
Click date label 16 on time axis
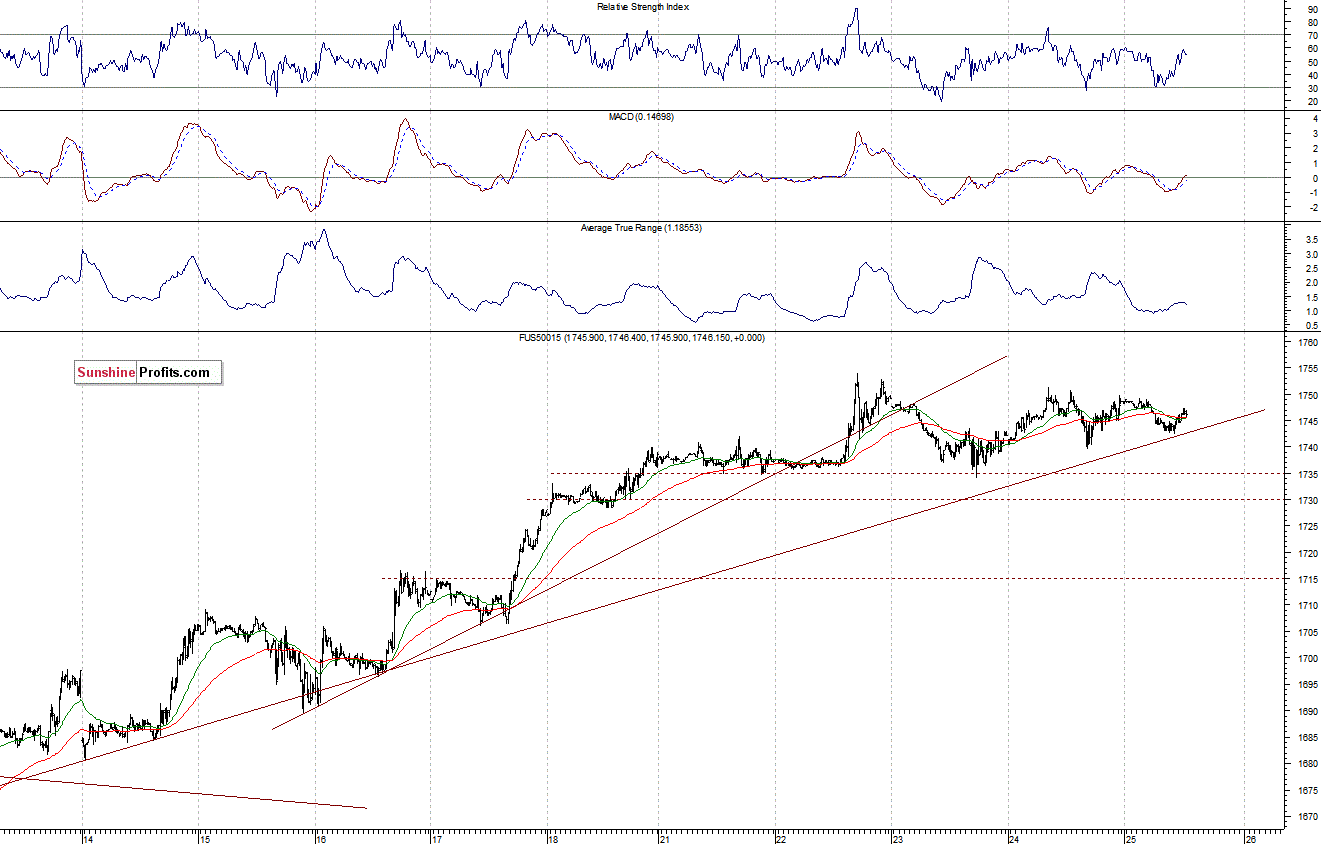coord(319,838)
